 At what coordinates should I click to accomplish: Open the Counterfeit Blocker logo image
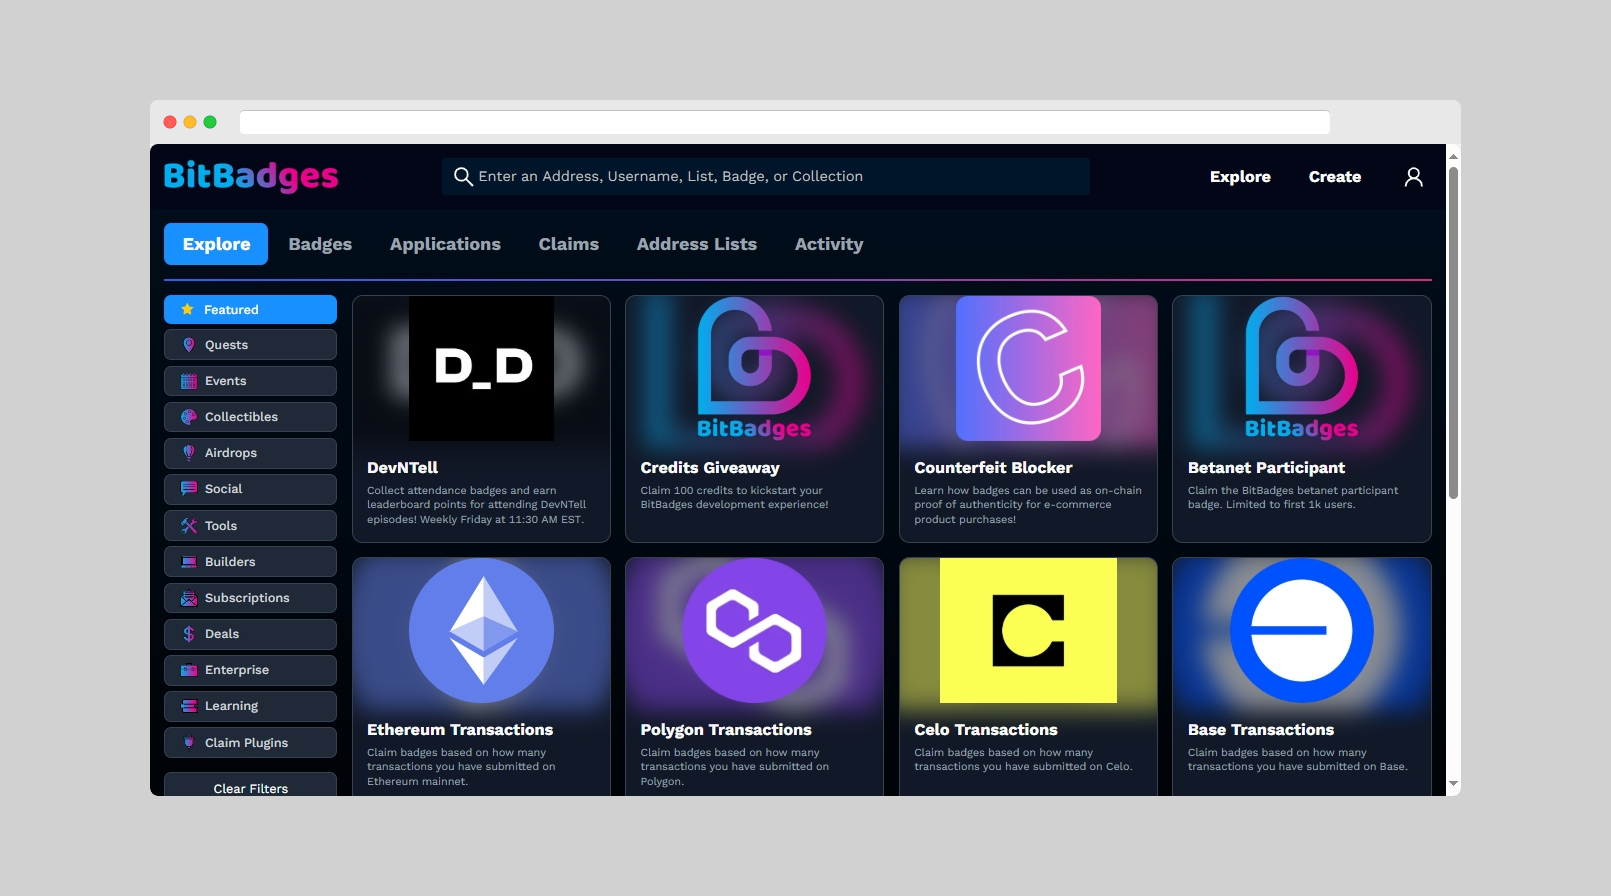pyautogui.click(x=1028, y=368)
